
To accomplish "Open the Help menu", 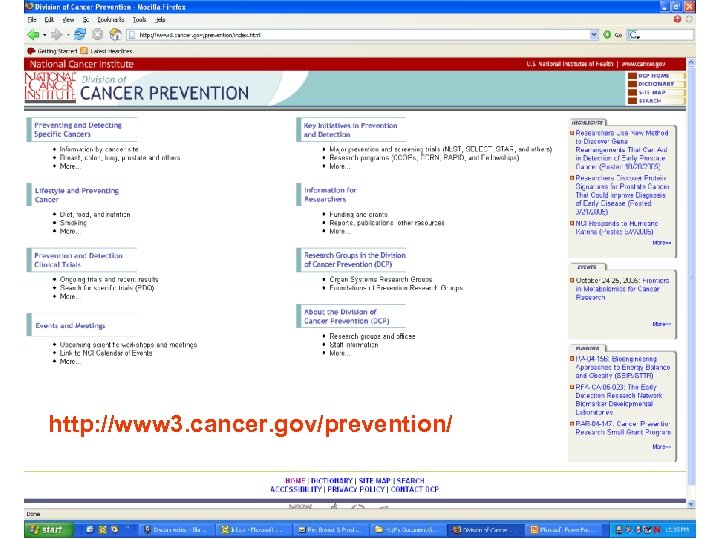I will point(160,20).
